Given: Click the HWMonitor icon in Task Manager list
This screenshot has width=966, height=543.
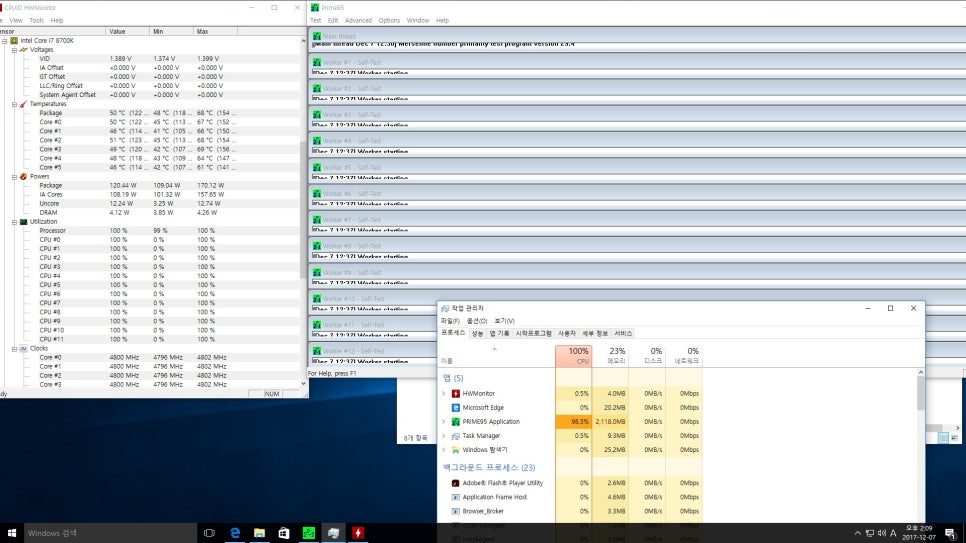Looking at the screenshot, I should point(455,393).
